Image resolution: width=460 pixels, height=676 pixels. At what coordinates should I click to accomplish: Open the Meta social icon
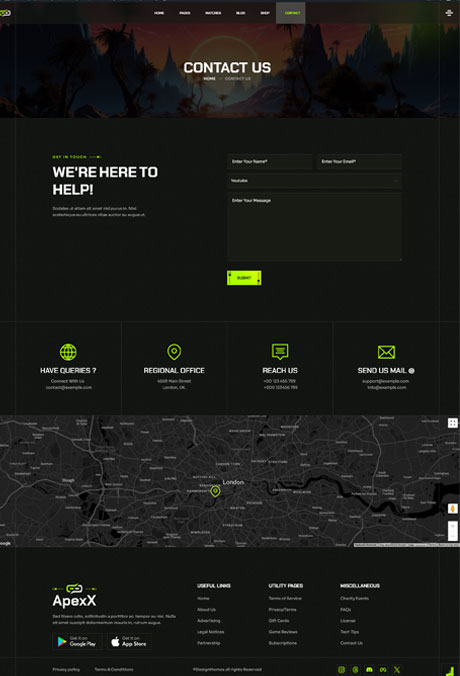pos(383,670)
